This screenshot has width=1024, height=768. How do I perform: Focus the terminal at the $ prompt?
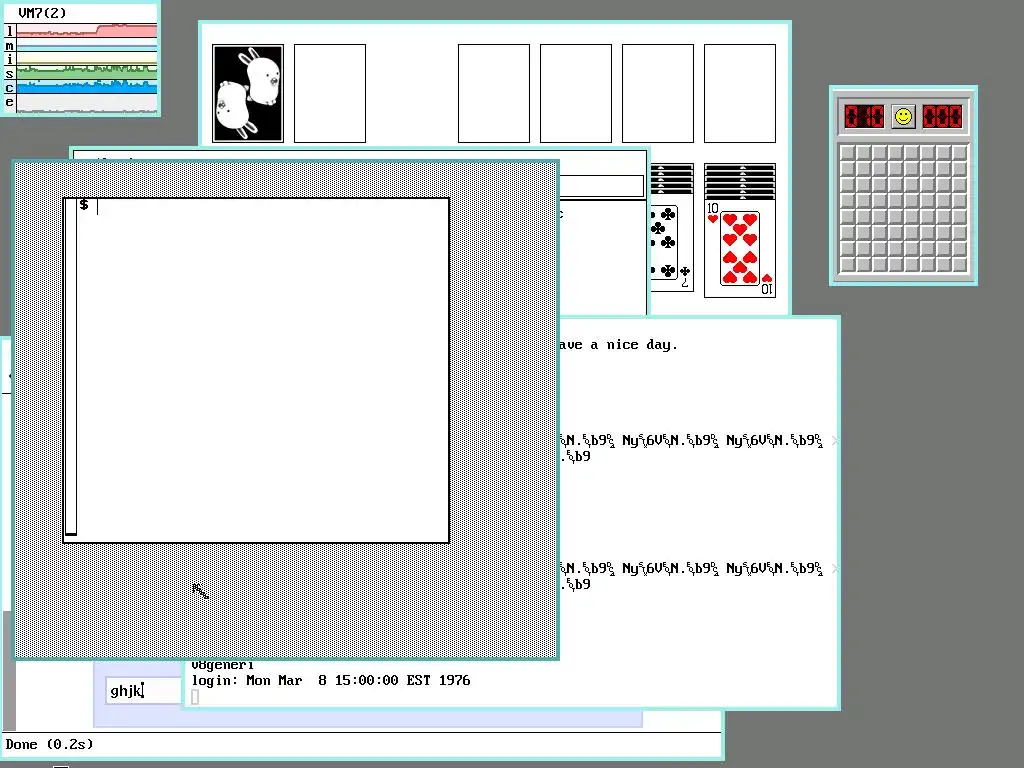tap(263, 369)
